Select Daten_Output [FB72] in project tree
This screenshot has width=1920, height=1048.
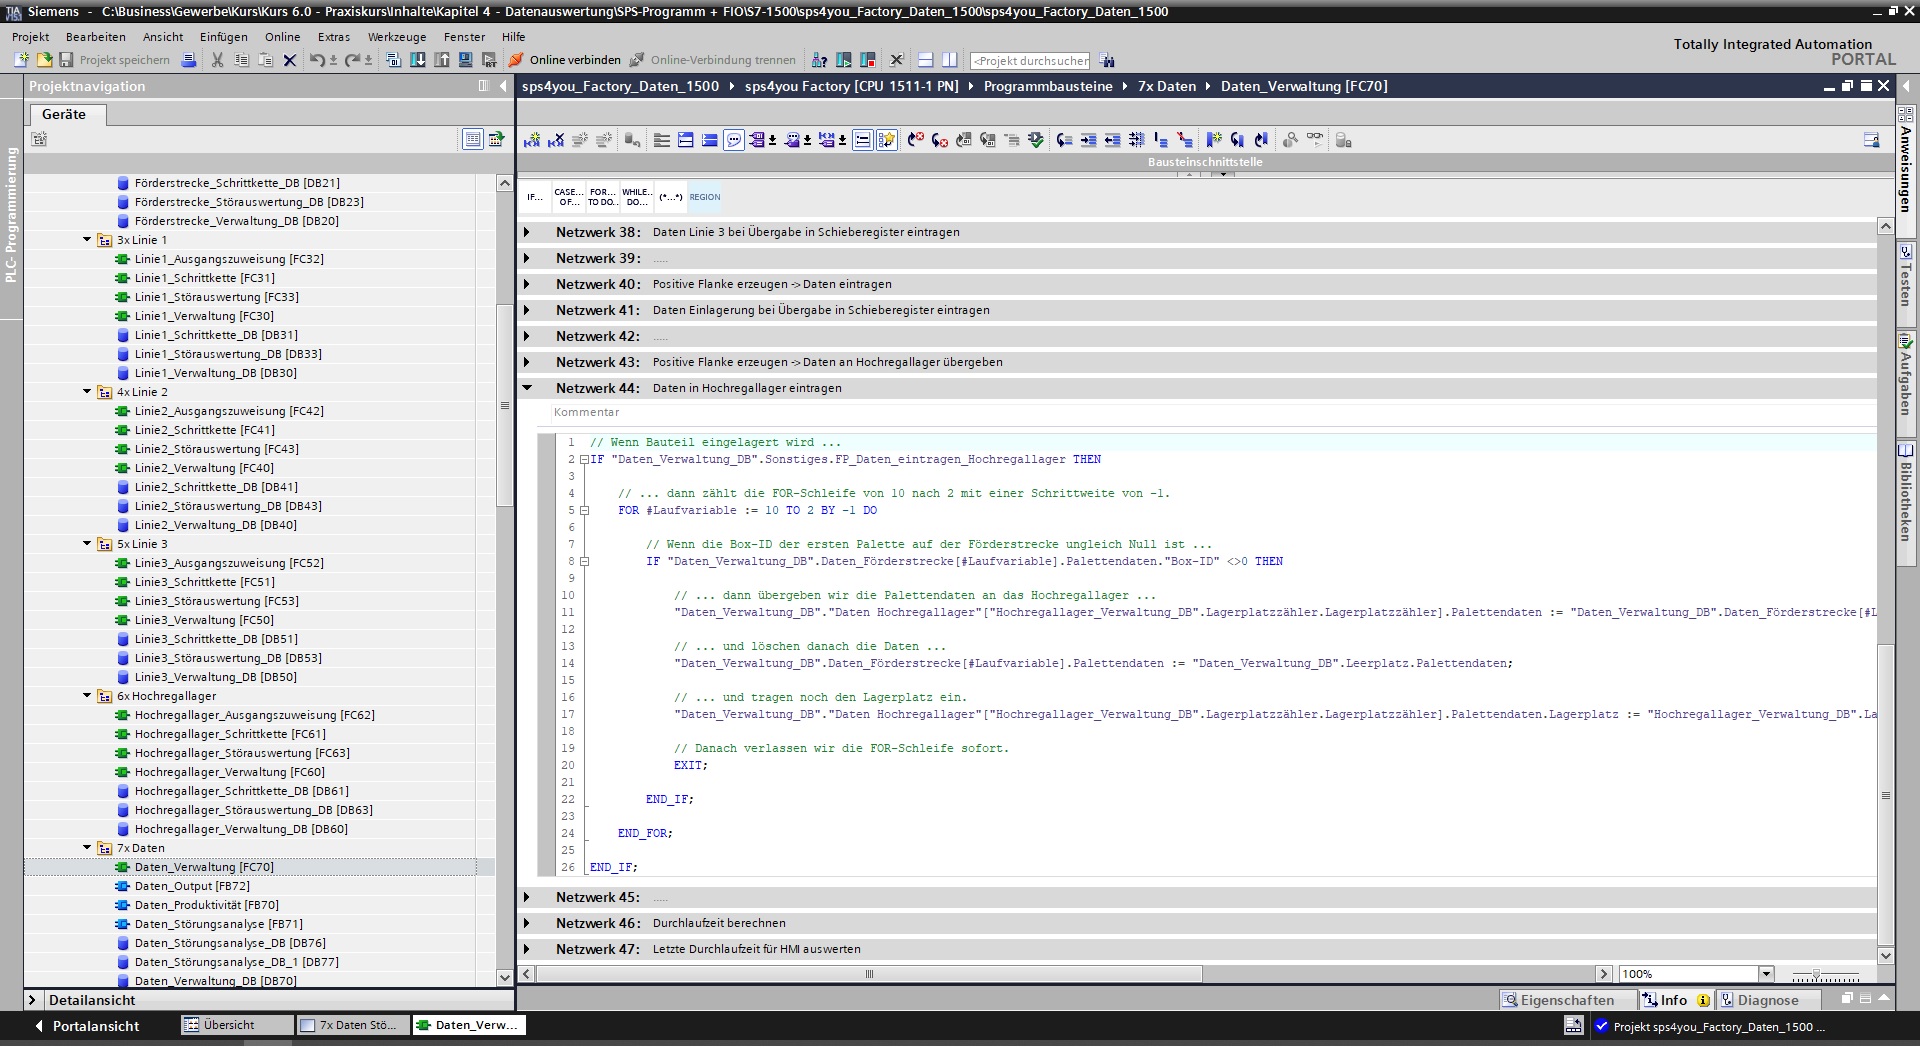click(192, 886)
